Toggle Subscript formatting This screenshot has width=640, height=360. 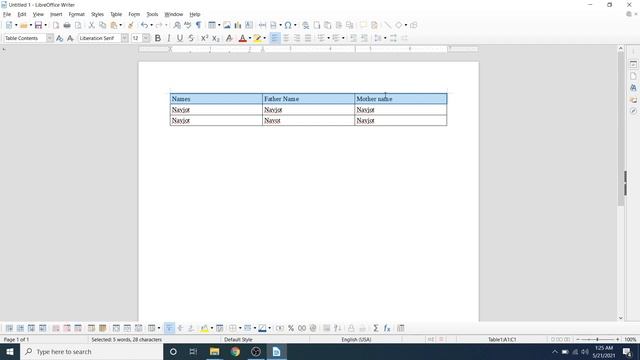coord(216,38)
